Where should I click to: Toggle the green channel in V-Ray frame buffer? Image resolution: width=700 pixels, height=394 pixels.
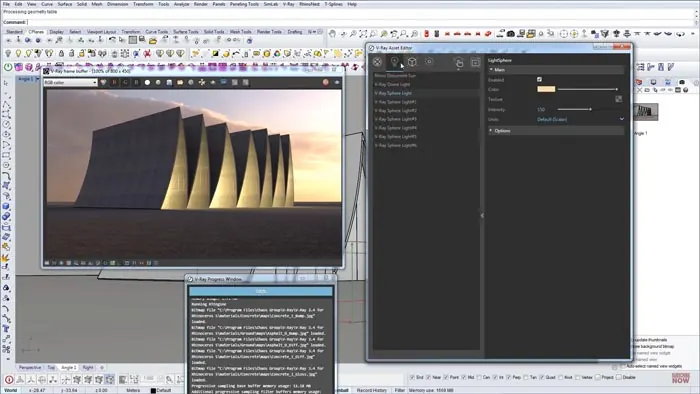[x=125, y=83]
